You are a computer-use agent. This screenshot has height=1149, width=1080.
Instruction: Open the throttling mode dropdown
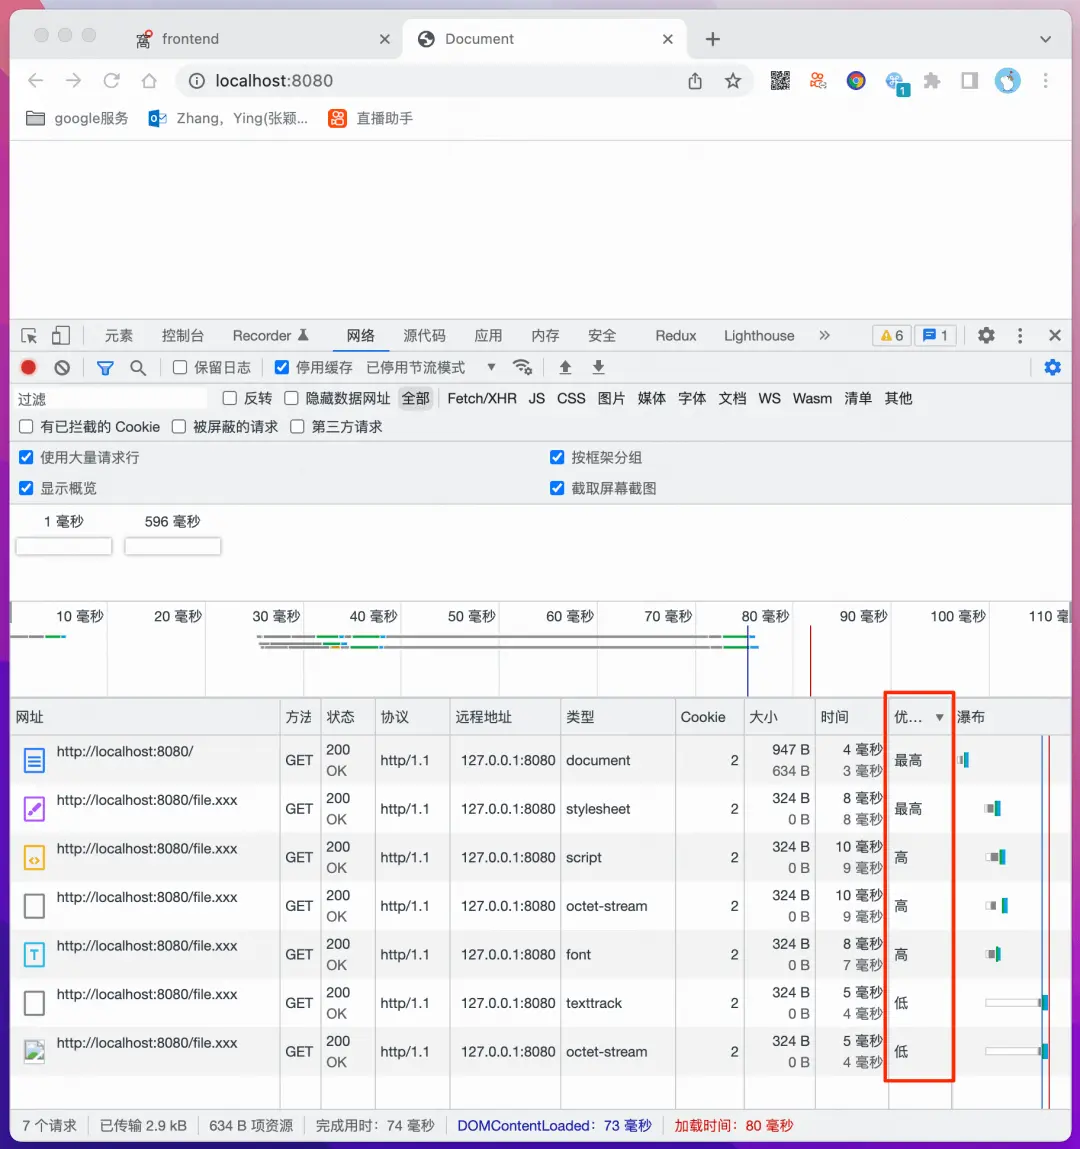pyautogui.click(x=431, y=367)
